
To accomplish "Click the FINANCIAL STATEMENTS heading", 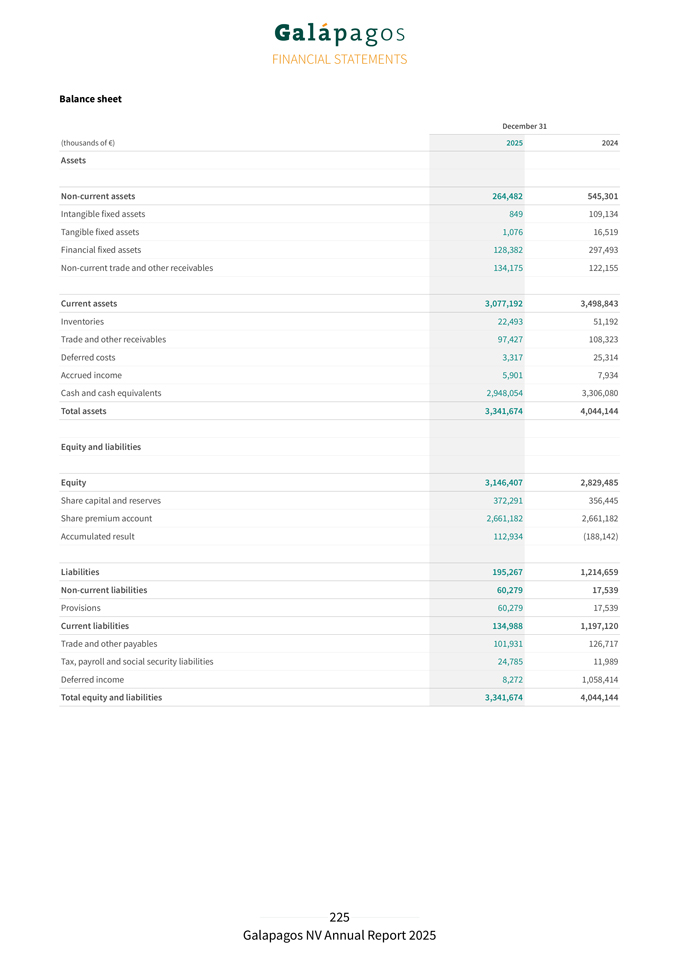I will (x=339, y=59).
